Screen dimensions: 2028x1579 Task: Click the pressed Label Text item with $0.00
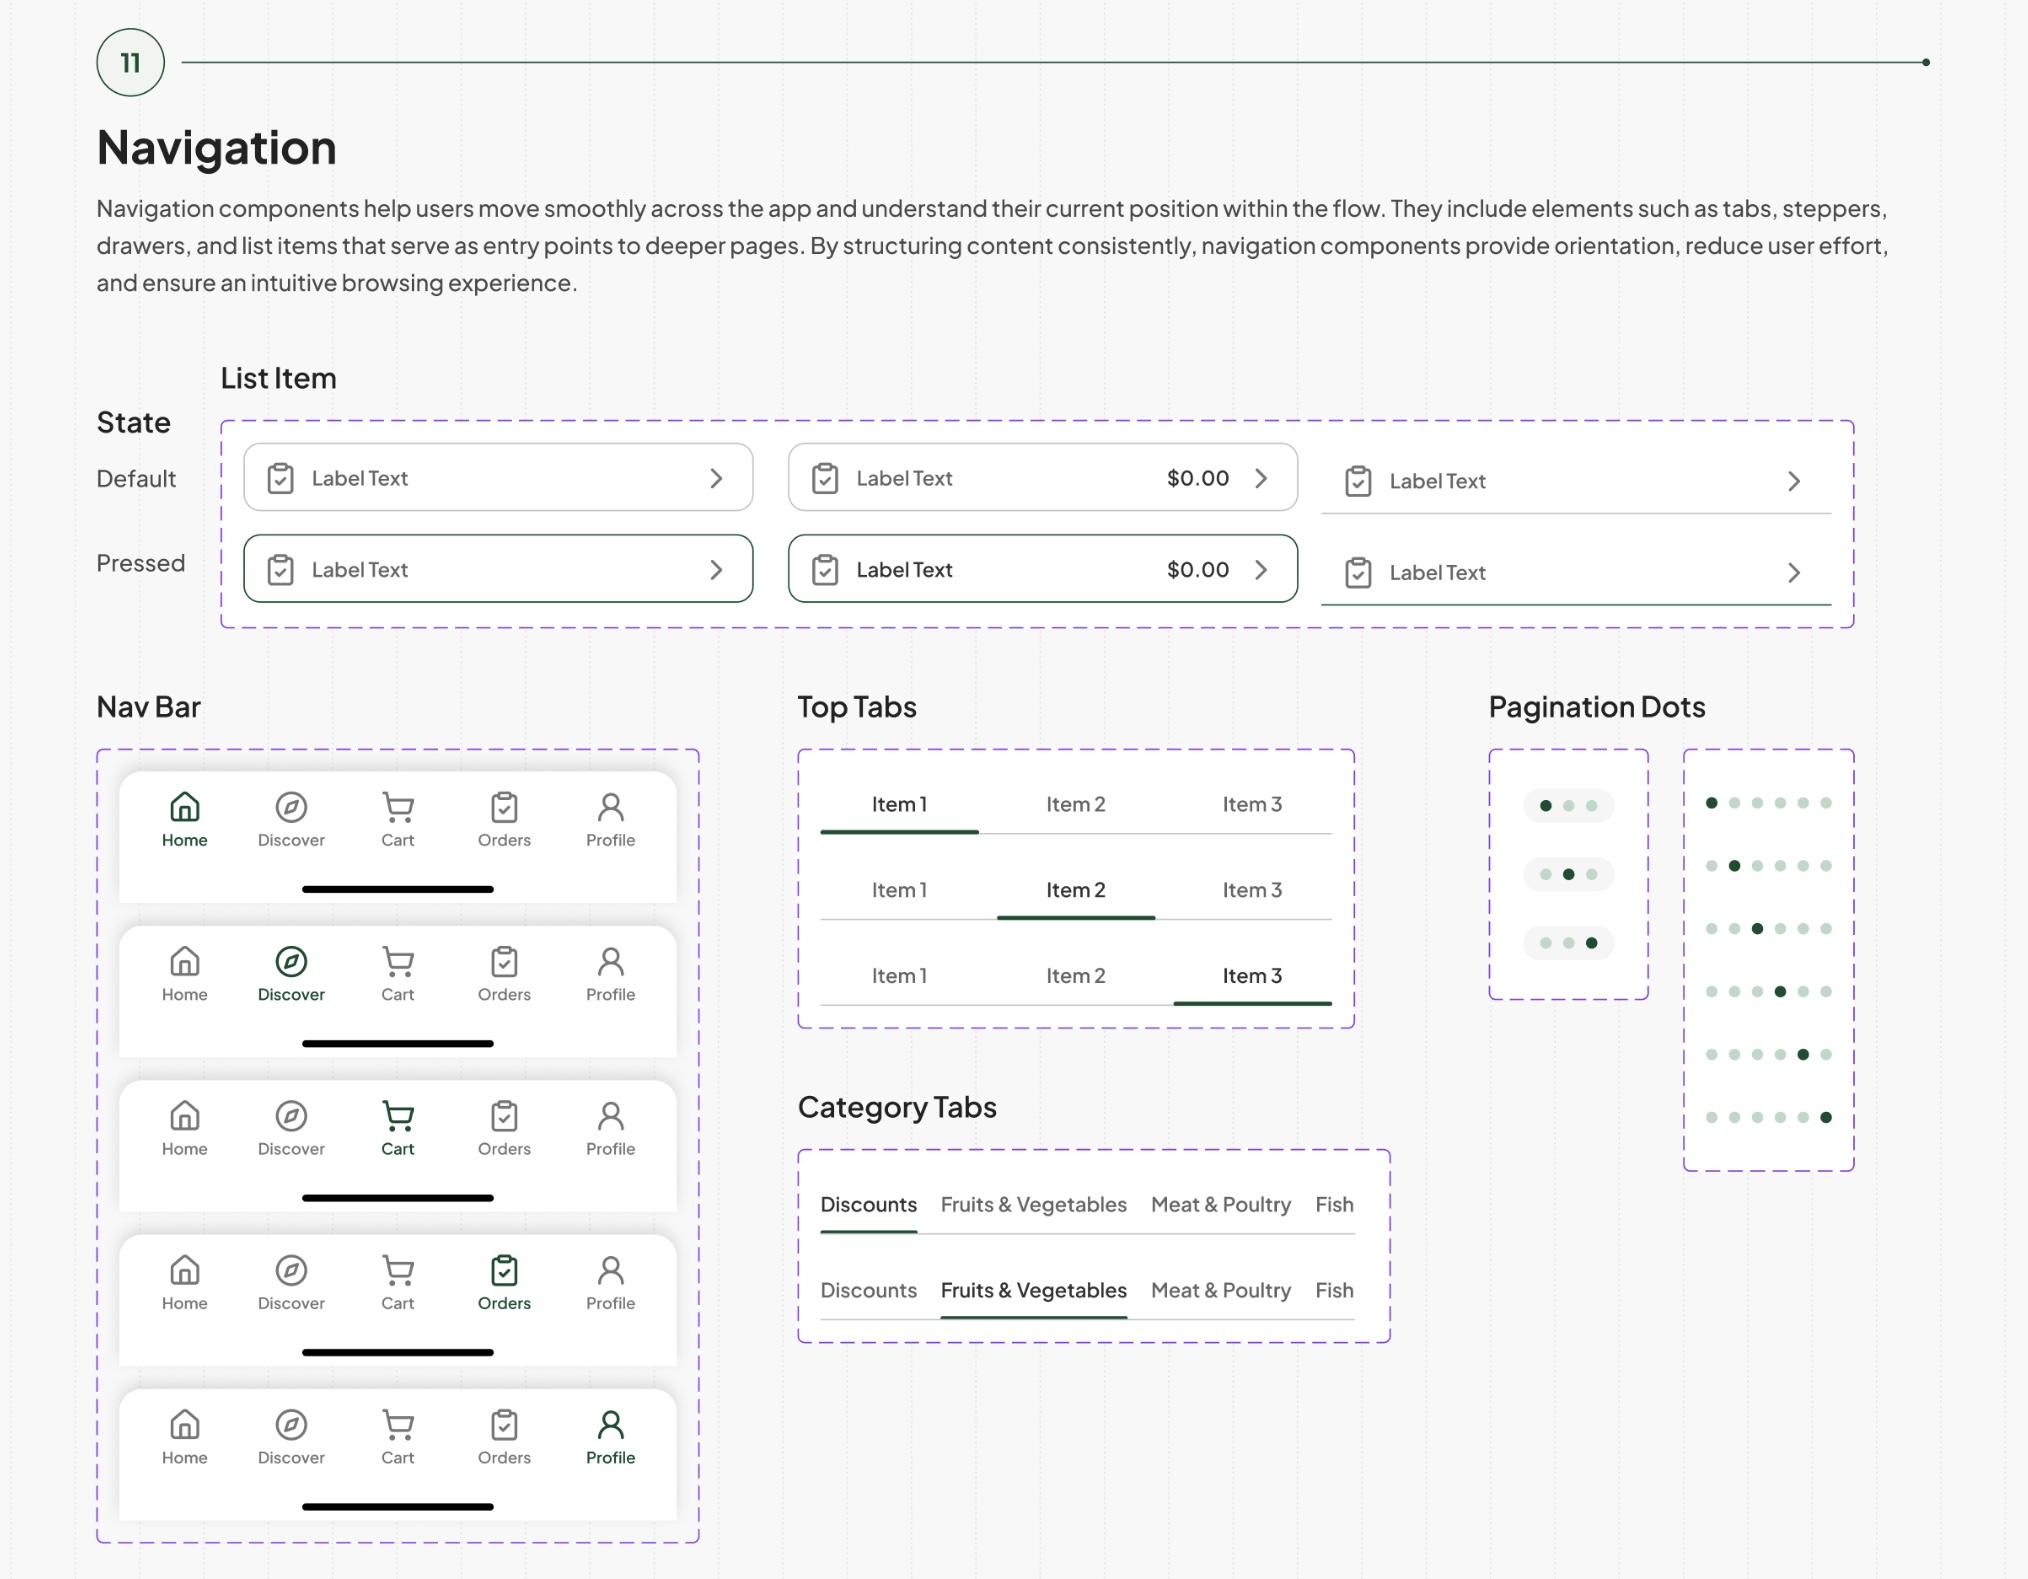click(1043, 569)
